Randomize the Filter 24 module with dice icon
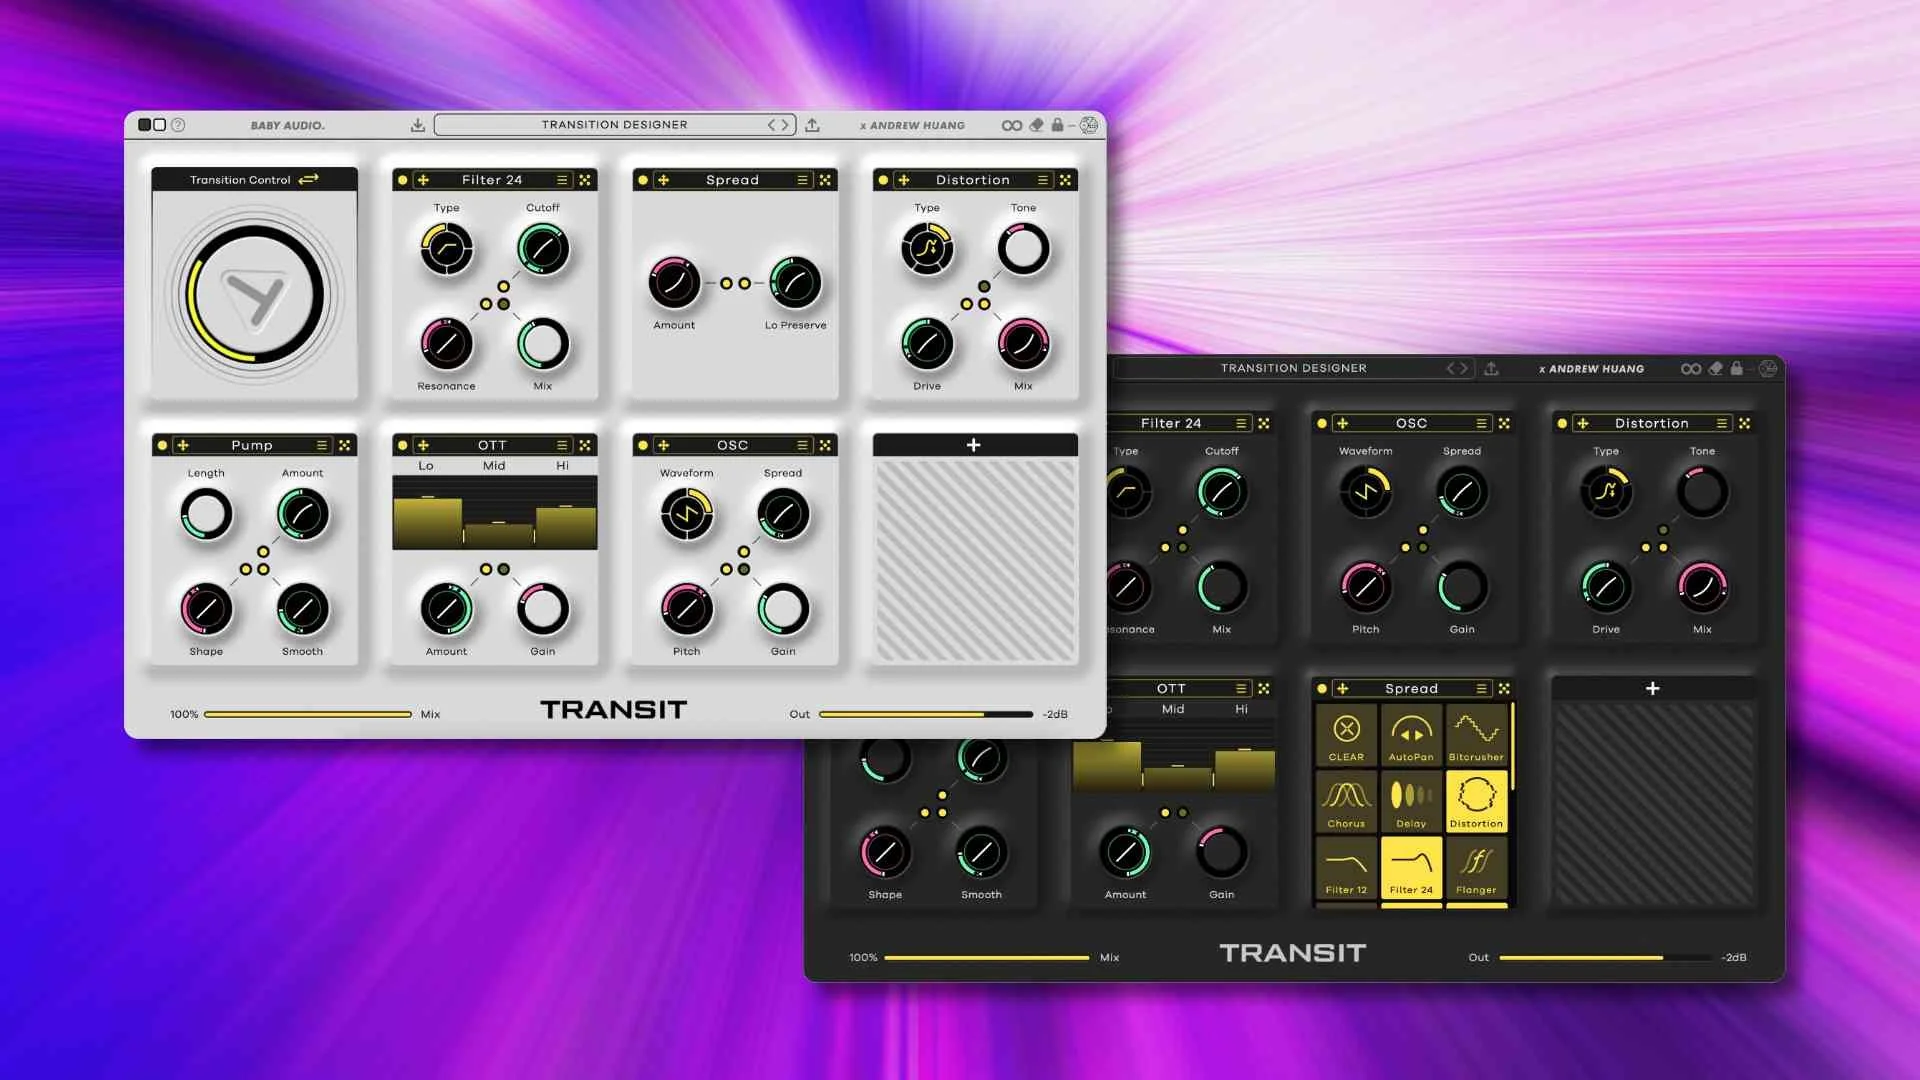Screen dimensions: 1920x1080 tap(585, 180)
